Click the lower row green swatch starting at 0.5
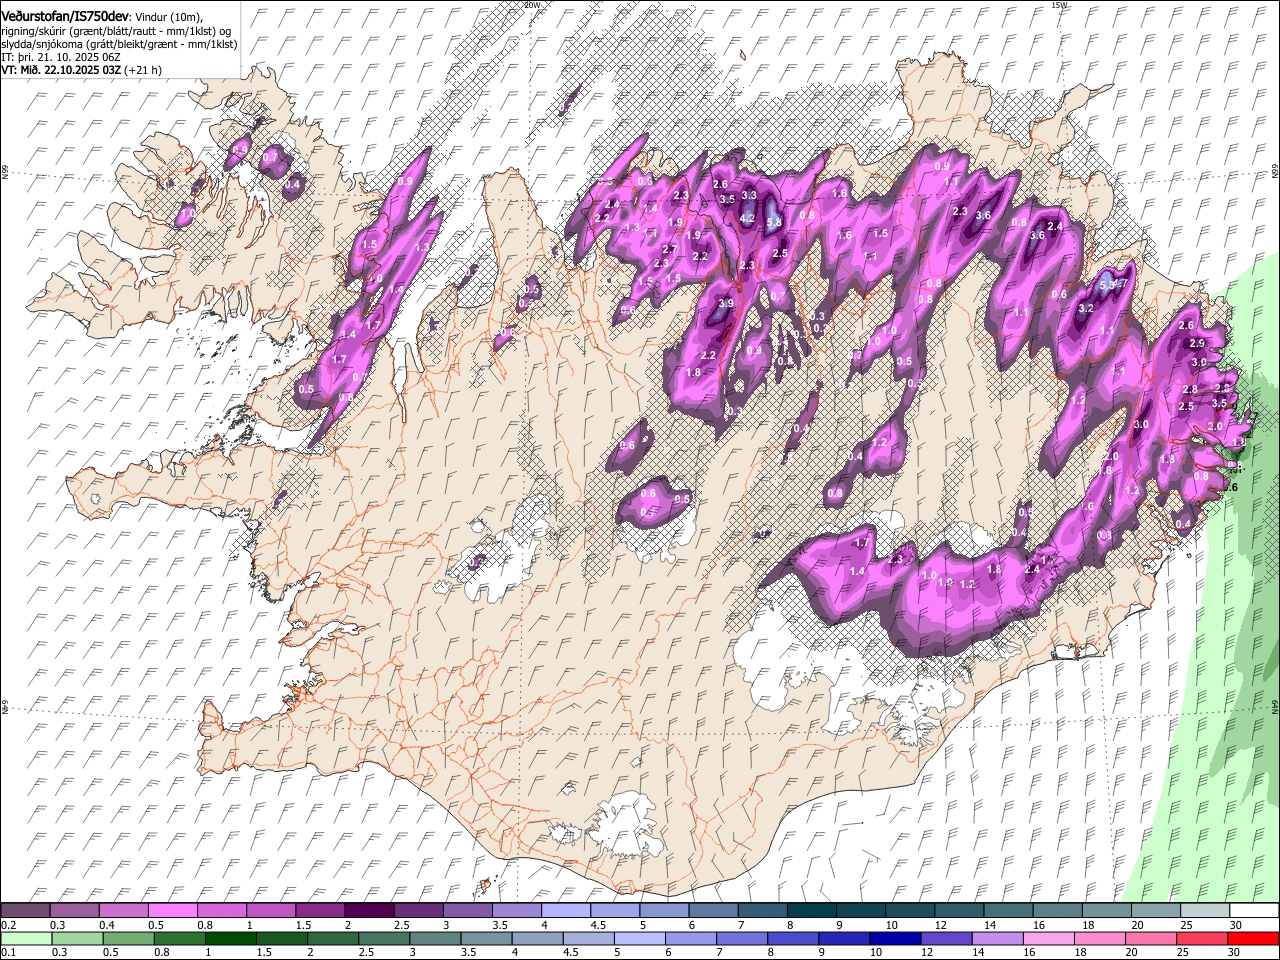Image resolution: width=1280 pixels, height=960 pixels. (129, 938)
